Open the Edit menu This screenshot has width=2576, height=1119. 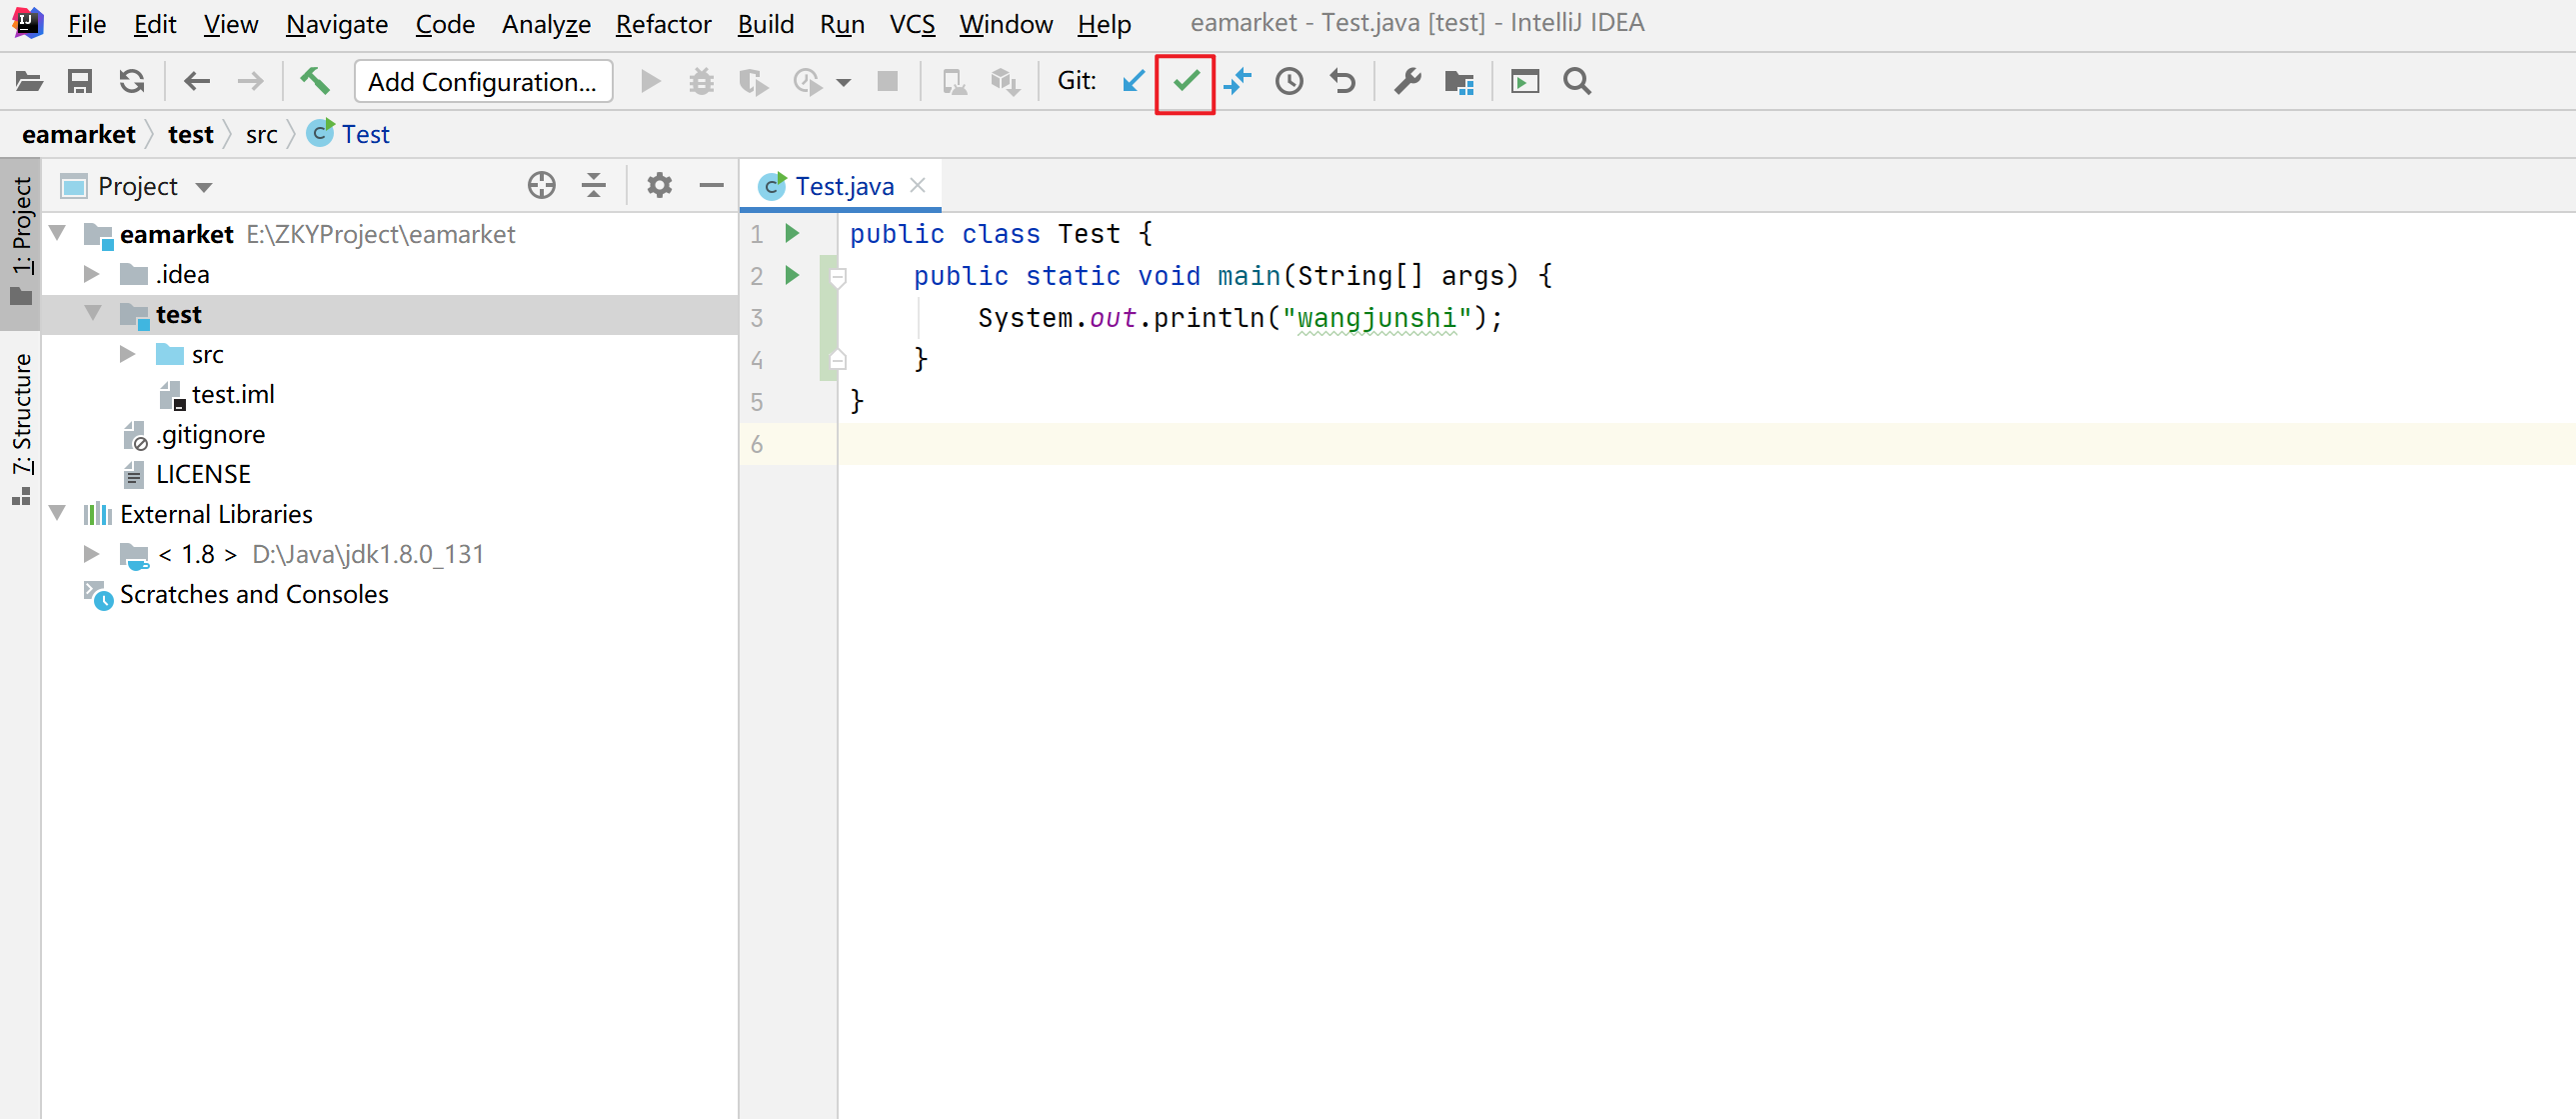155,24
